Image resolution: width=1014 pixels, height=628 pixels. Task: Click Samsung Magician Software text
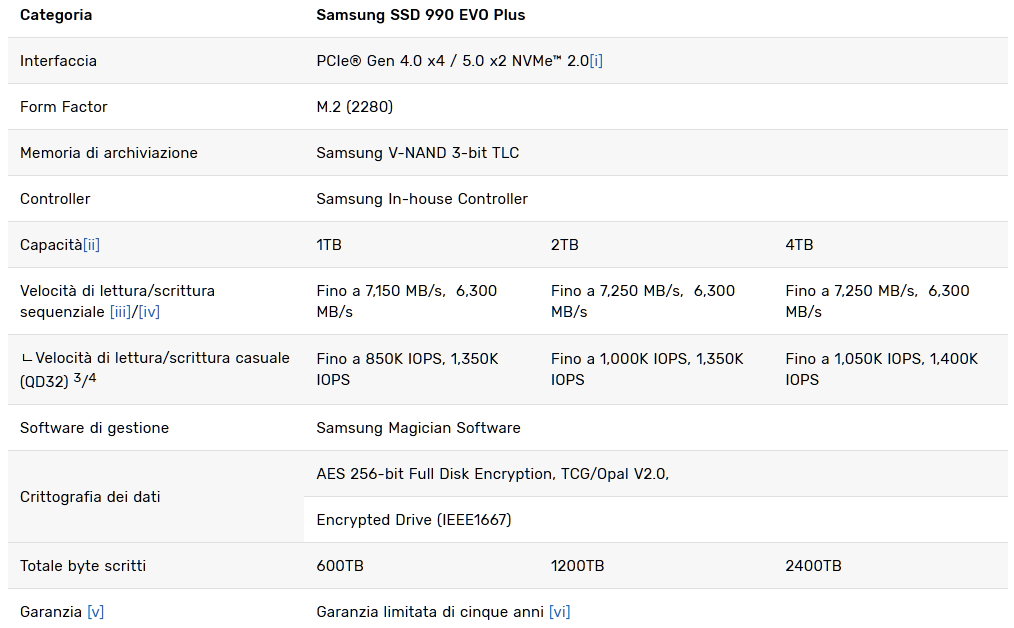coord(418,428)
